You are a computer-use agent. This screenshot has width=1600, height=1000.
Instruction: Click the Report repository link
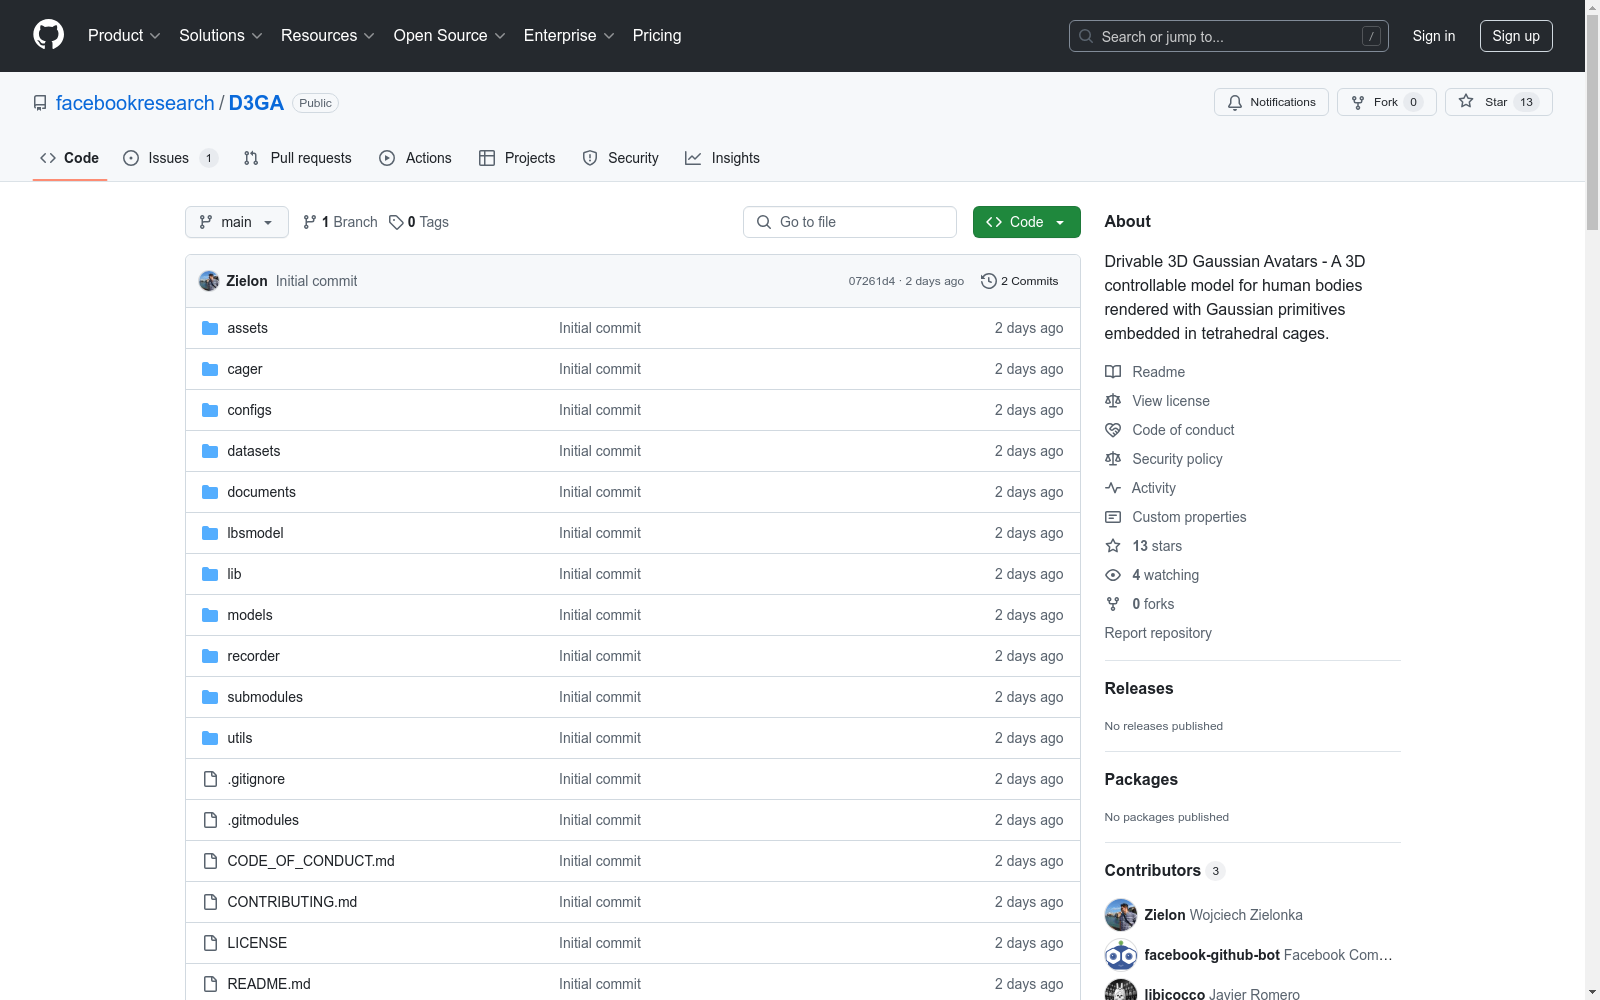pyautogui.click(x=1158, y=633)
